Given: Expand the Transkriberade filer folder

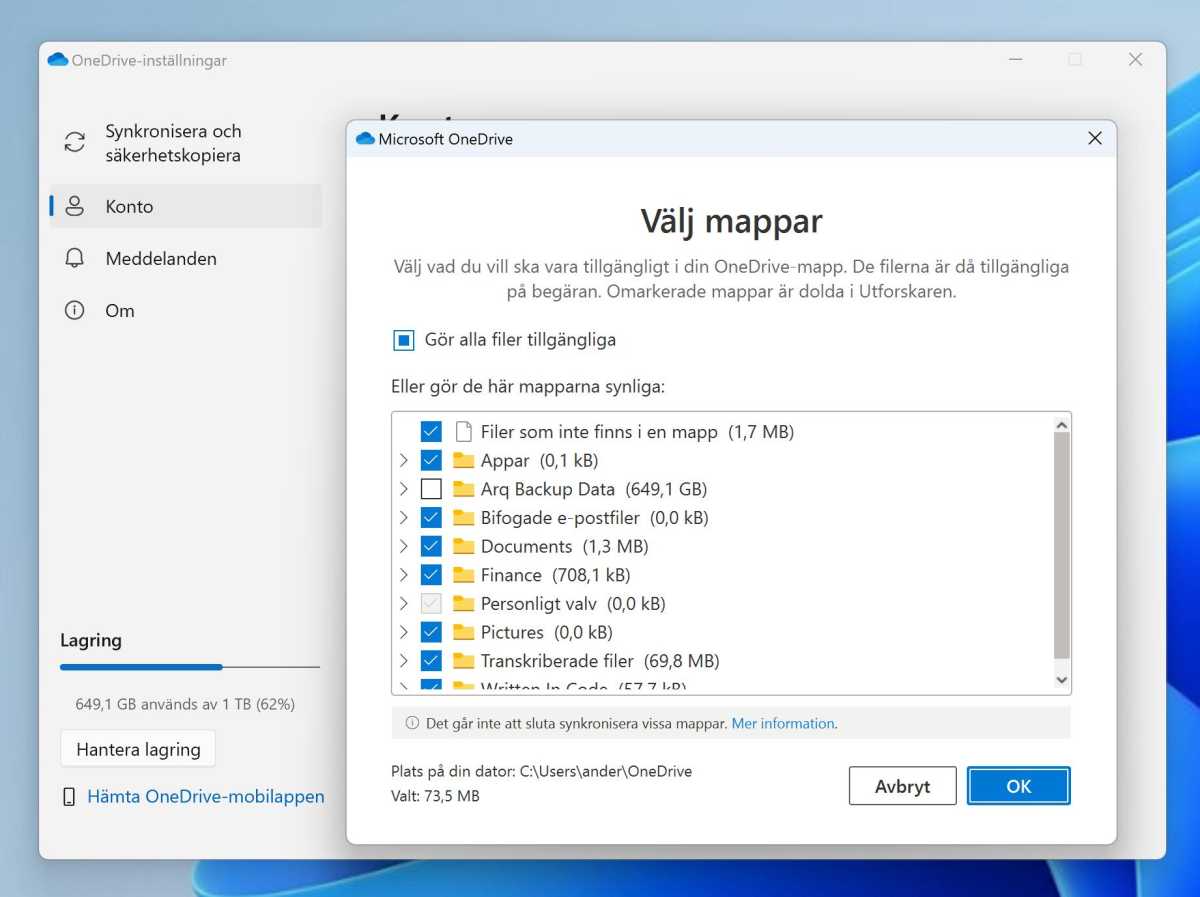Looking at the screenshot, I should [x=403, y=660].
